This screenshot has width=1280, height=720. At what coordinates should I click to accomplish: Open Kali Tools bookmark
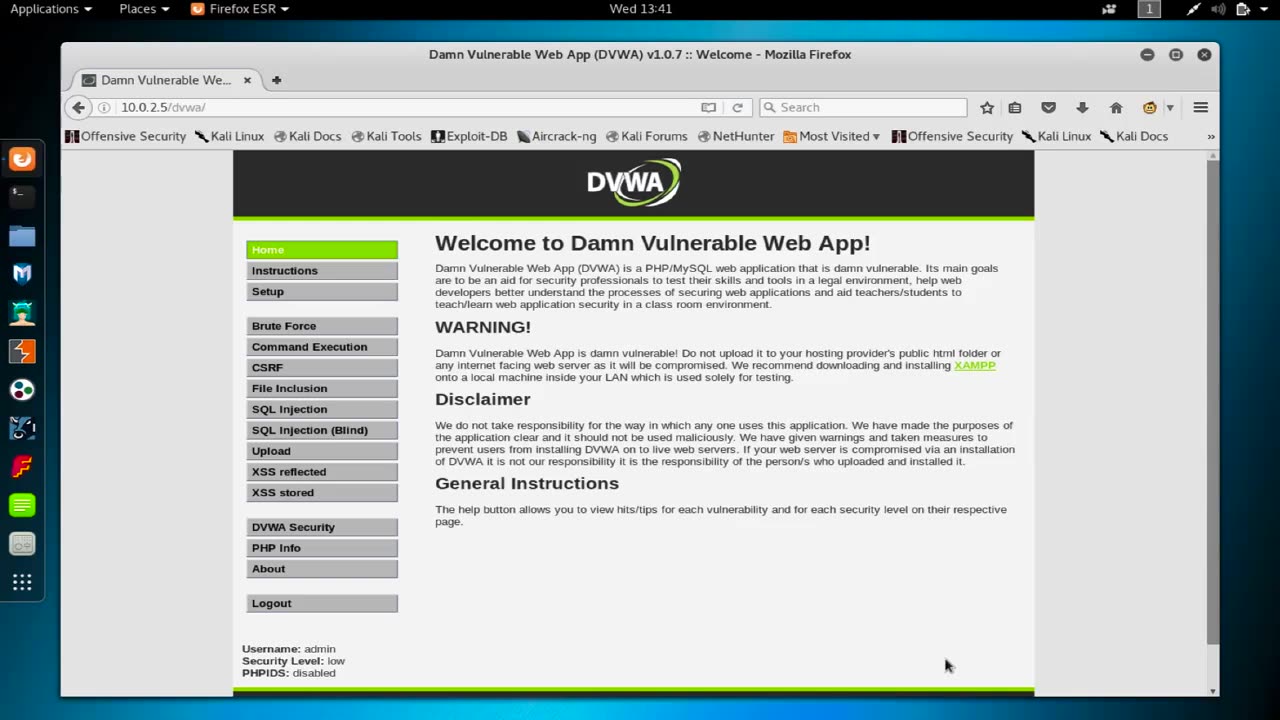pos(386,136)
